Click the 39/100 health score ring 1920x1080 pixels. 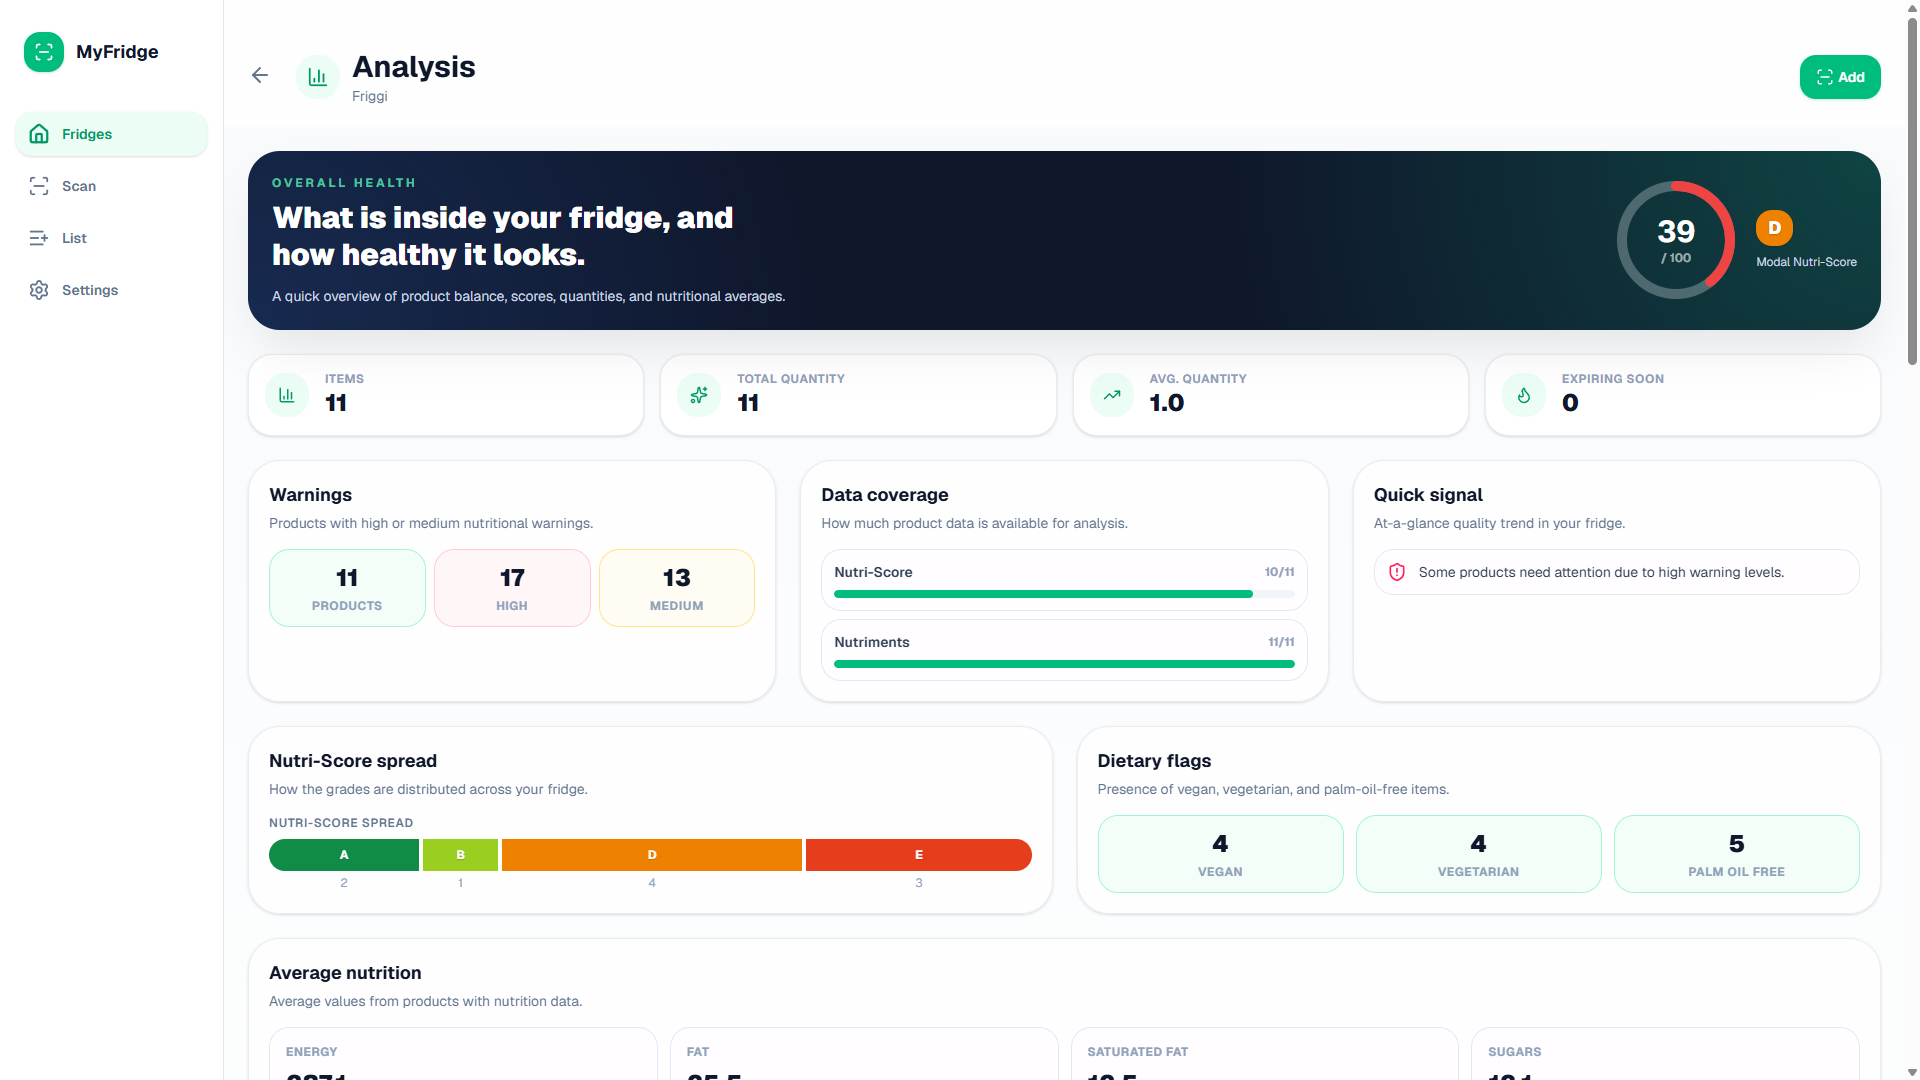1676,240
